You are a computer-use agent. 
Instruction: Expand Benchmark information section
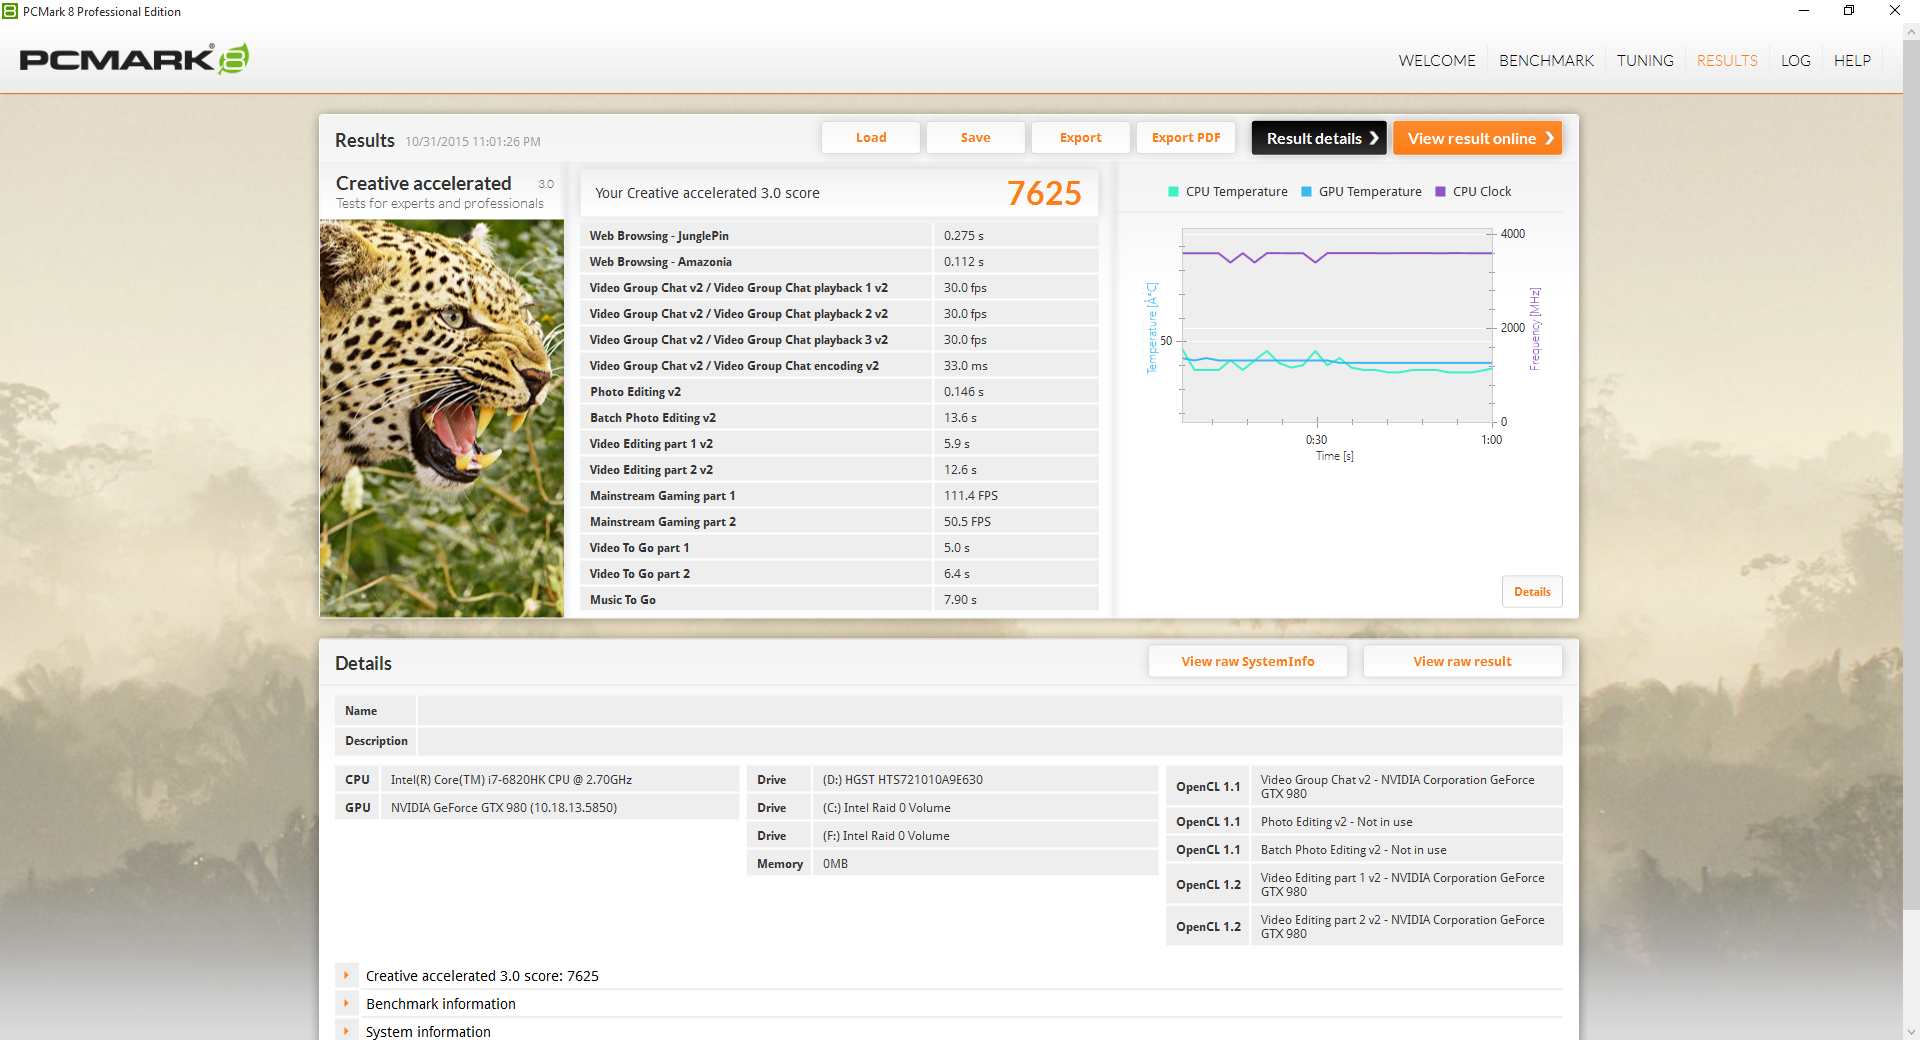click(x=346, y=1003)
